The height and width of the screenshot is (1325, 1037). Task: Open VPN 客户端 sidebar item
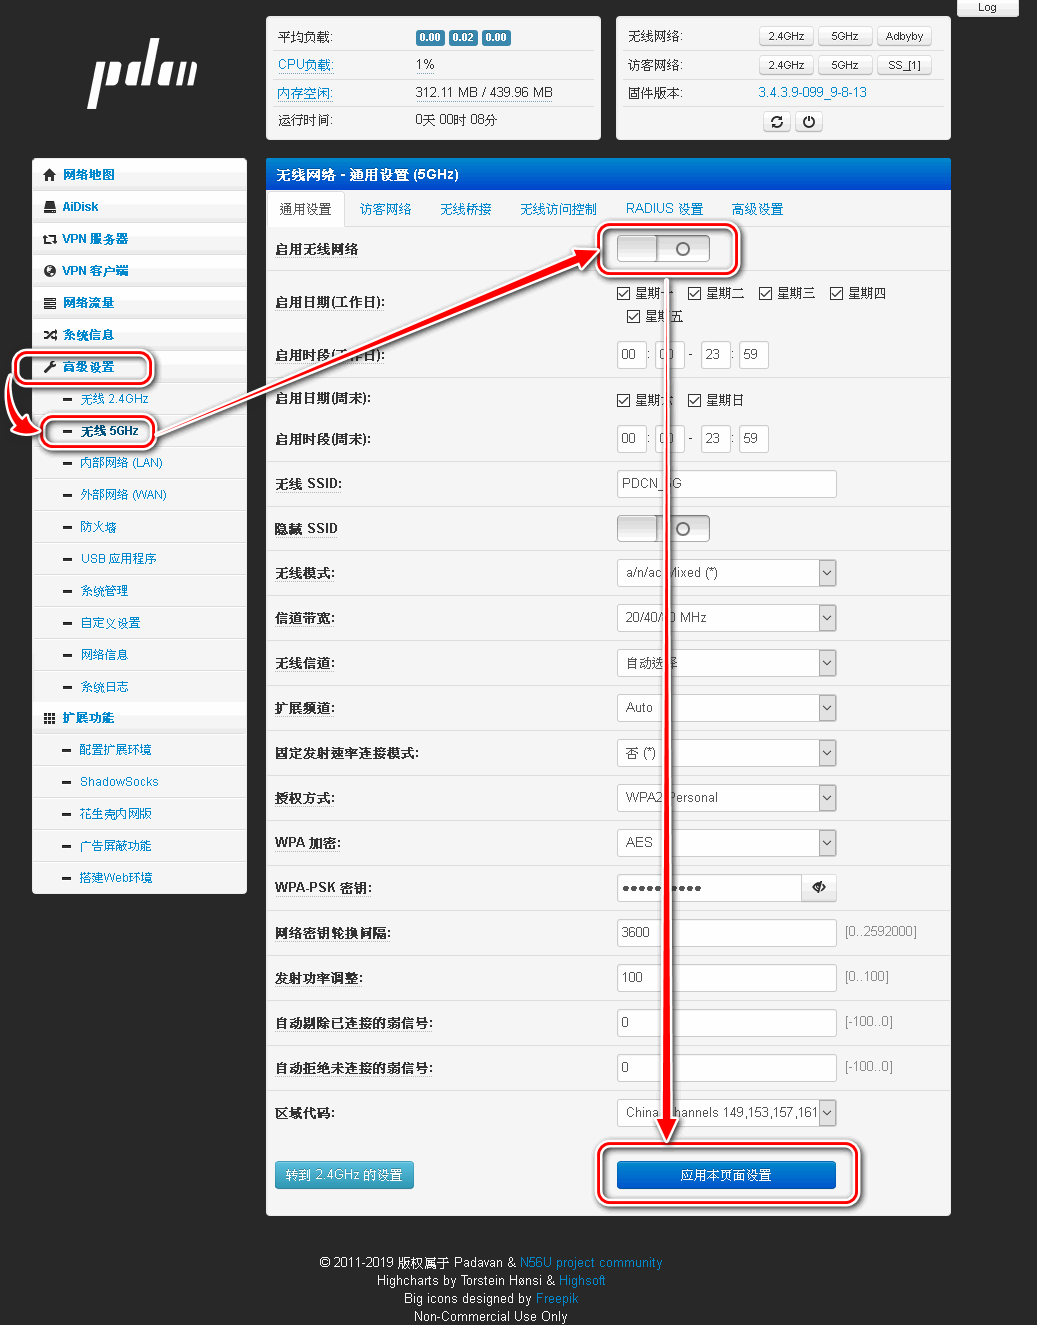click(139, 270)
